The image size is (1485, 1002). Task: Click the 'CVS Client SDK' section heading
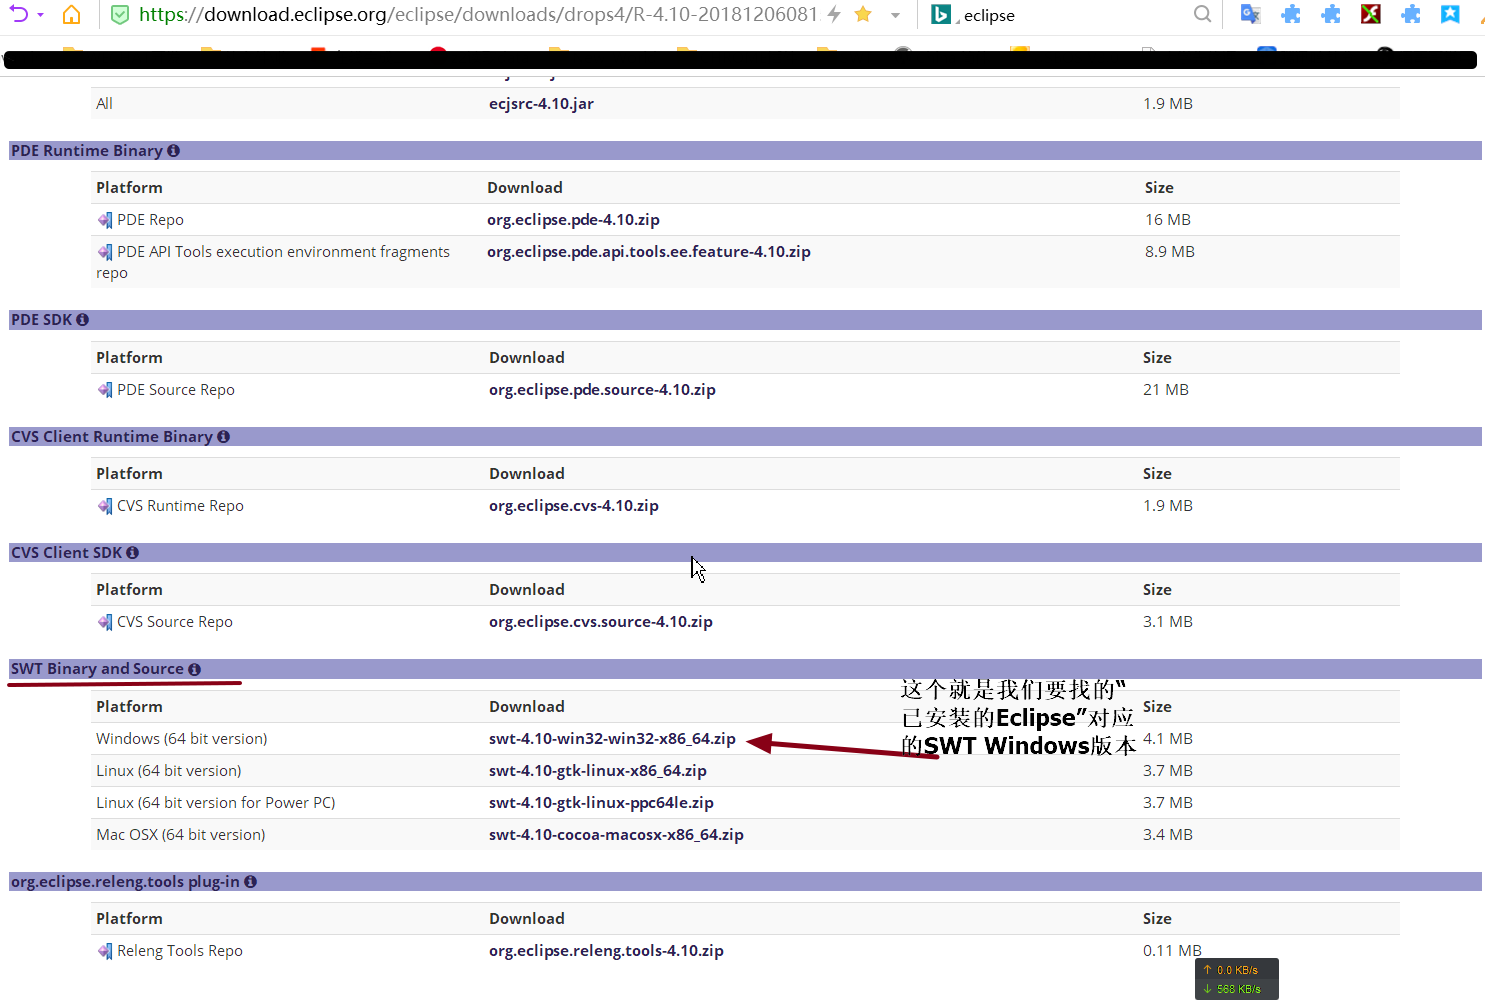point(66,552)
